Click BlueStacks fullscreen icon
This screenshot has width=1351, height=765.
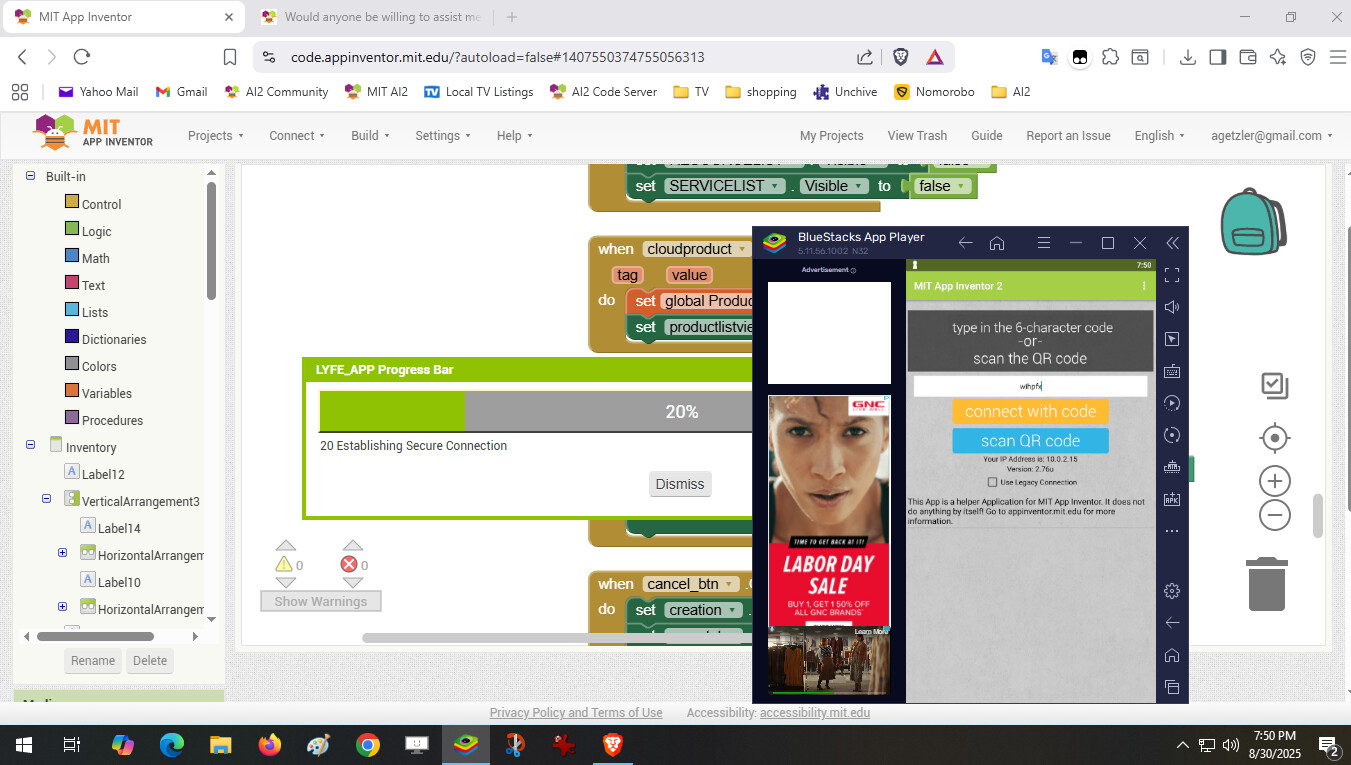[x=1172, y=275]
